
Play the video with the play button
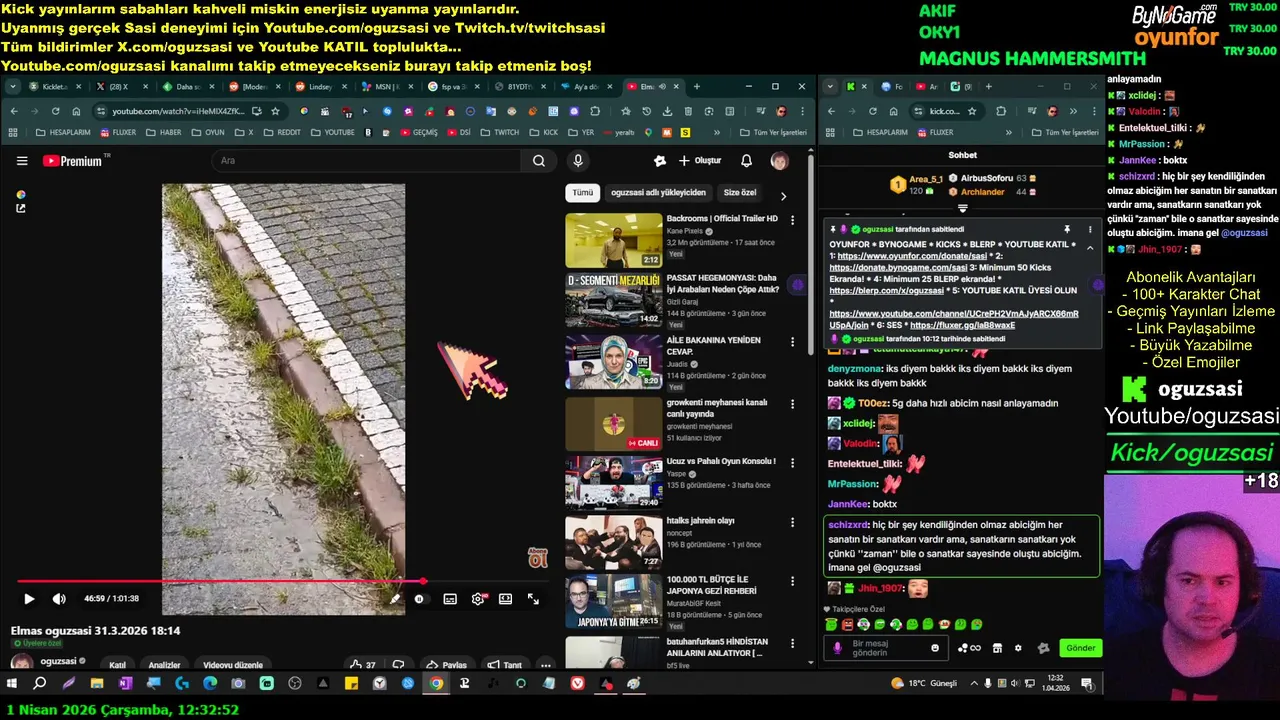click(x=29, y=599)
